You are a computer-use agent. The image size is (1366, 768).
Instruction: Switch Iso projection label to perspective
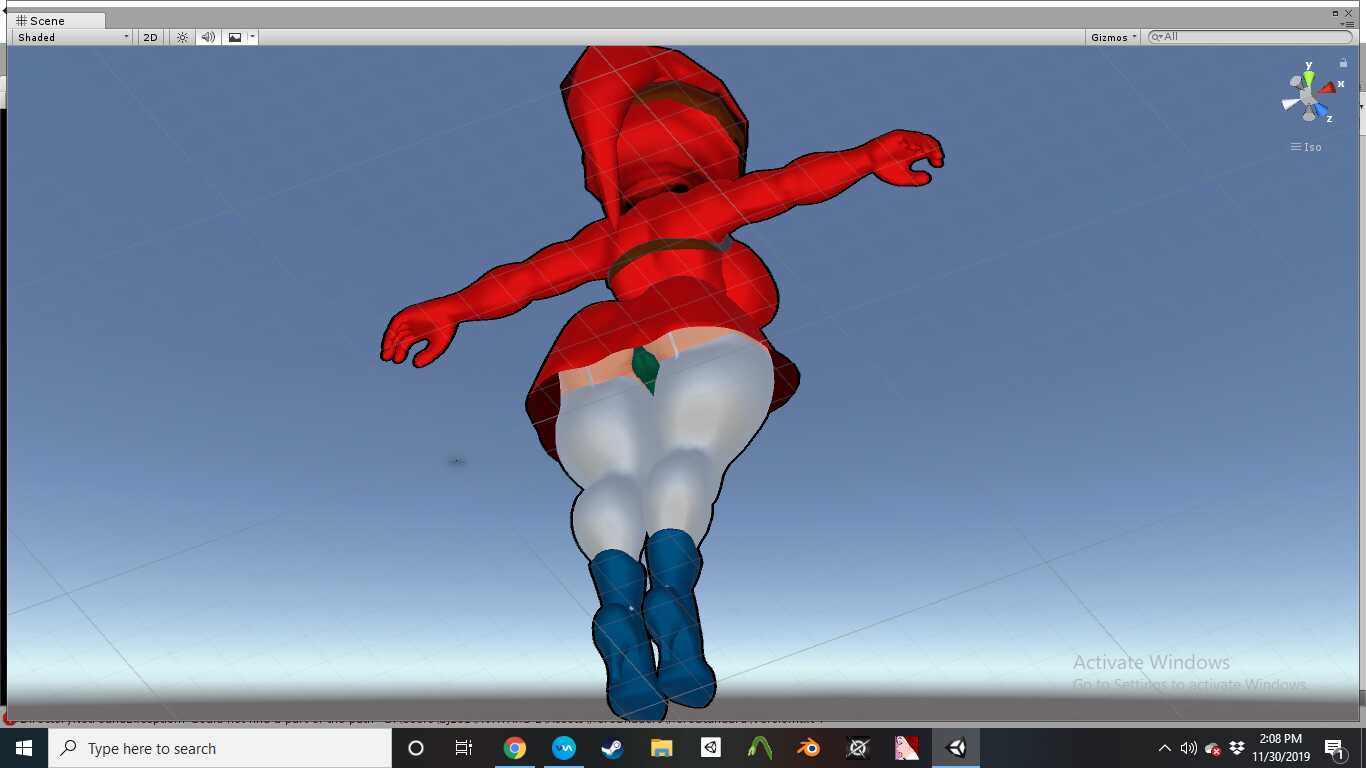pos(1306,147)
